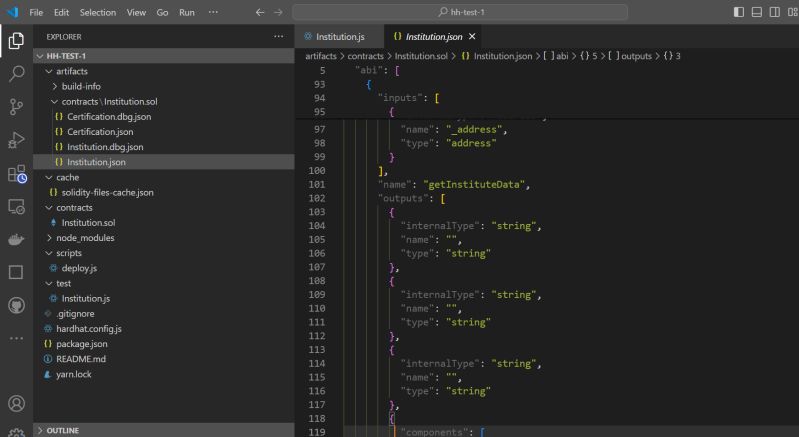Screen dimensions: 799x437
Task: Open the File menu
Action: pyautogui.click(x=36, y=12)
